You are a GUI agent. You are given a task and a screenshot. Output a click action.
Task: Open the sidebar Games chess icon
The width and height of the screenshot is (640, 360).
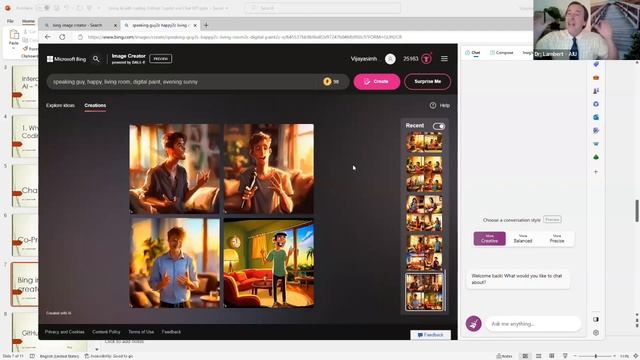click(596, 91)
